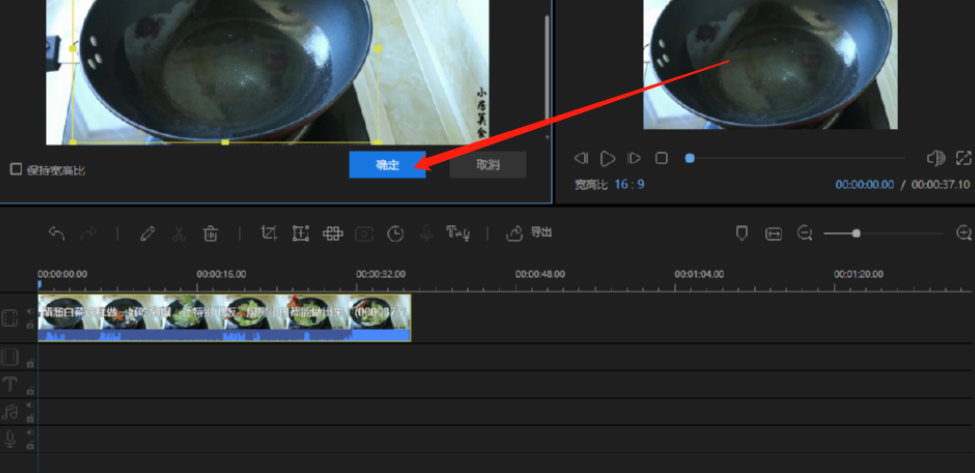Image resolution: width=975 pixels, height=473 pixels.
Task: Click the crop box bottom-right corner handle
Action: (378, 142)
